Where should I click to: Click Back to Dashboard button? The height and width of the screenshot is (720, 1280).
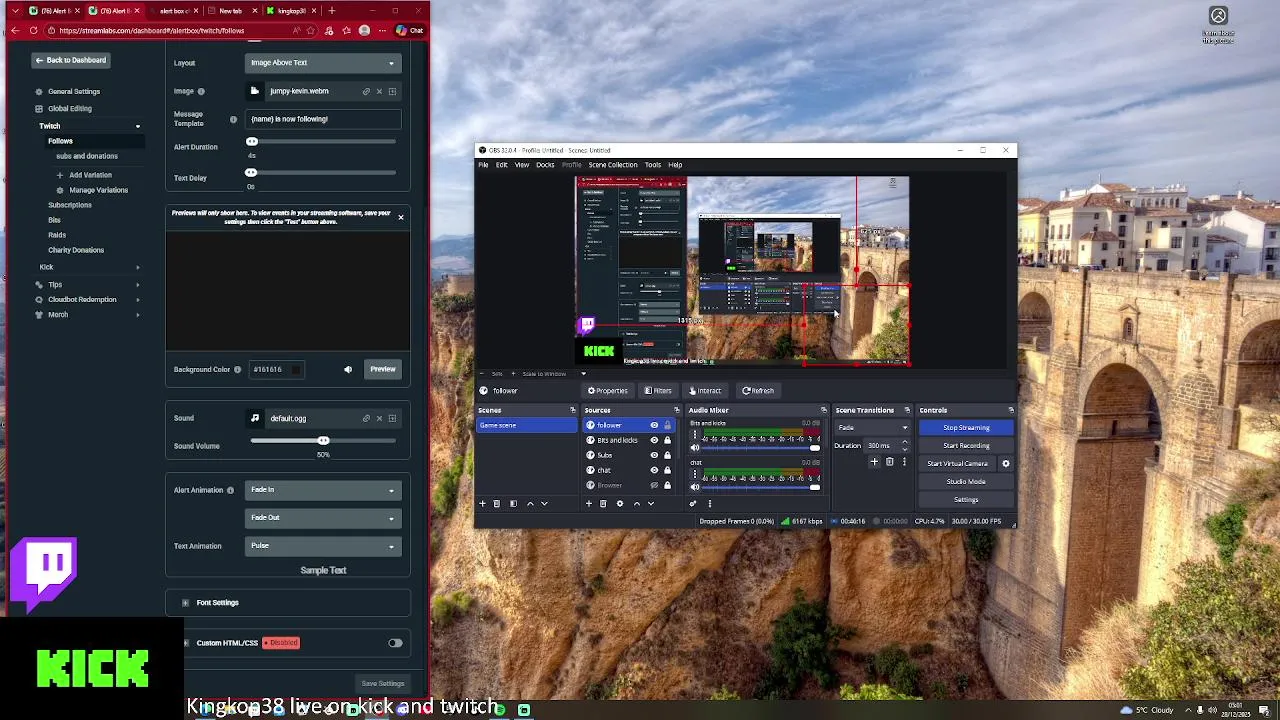click(x=70, y=60)
